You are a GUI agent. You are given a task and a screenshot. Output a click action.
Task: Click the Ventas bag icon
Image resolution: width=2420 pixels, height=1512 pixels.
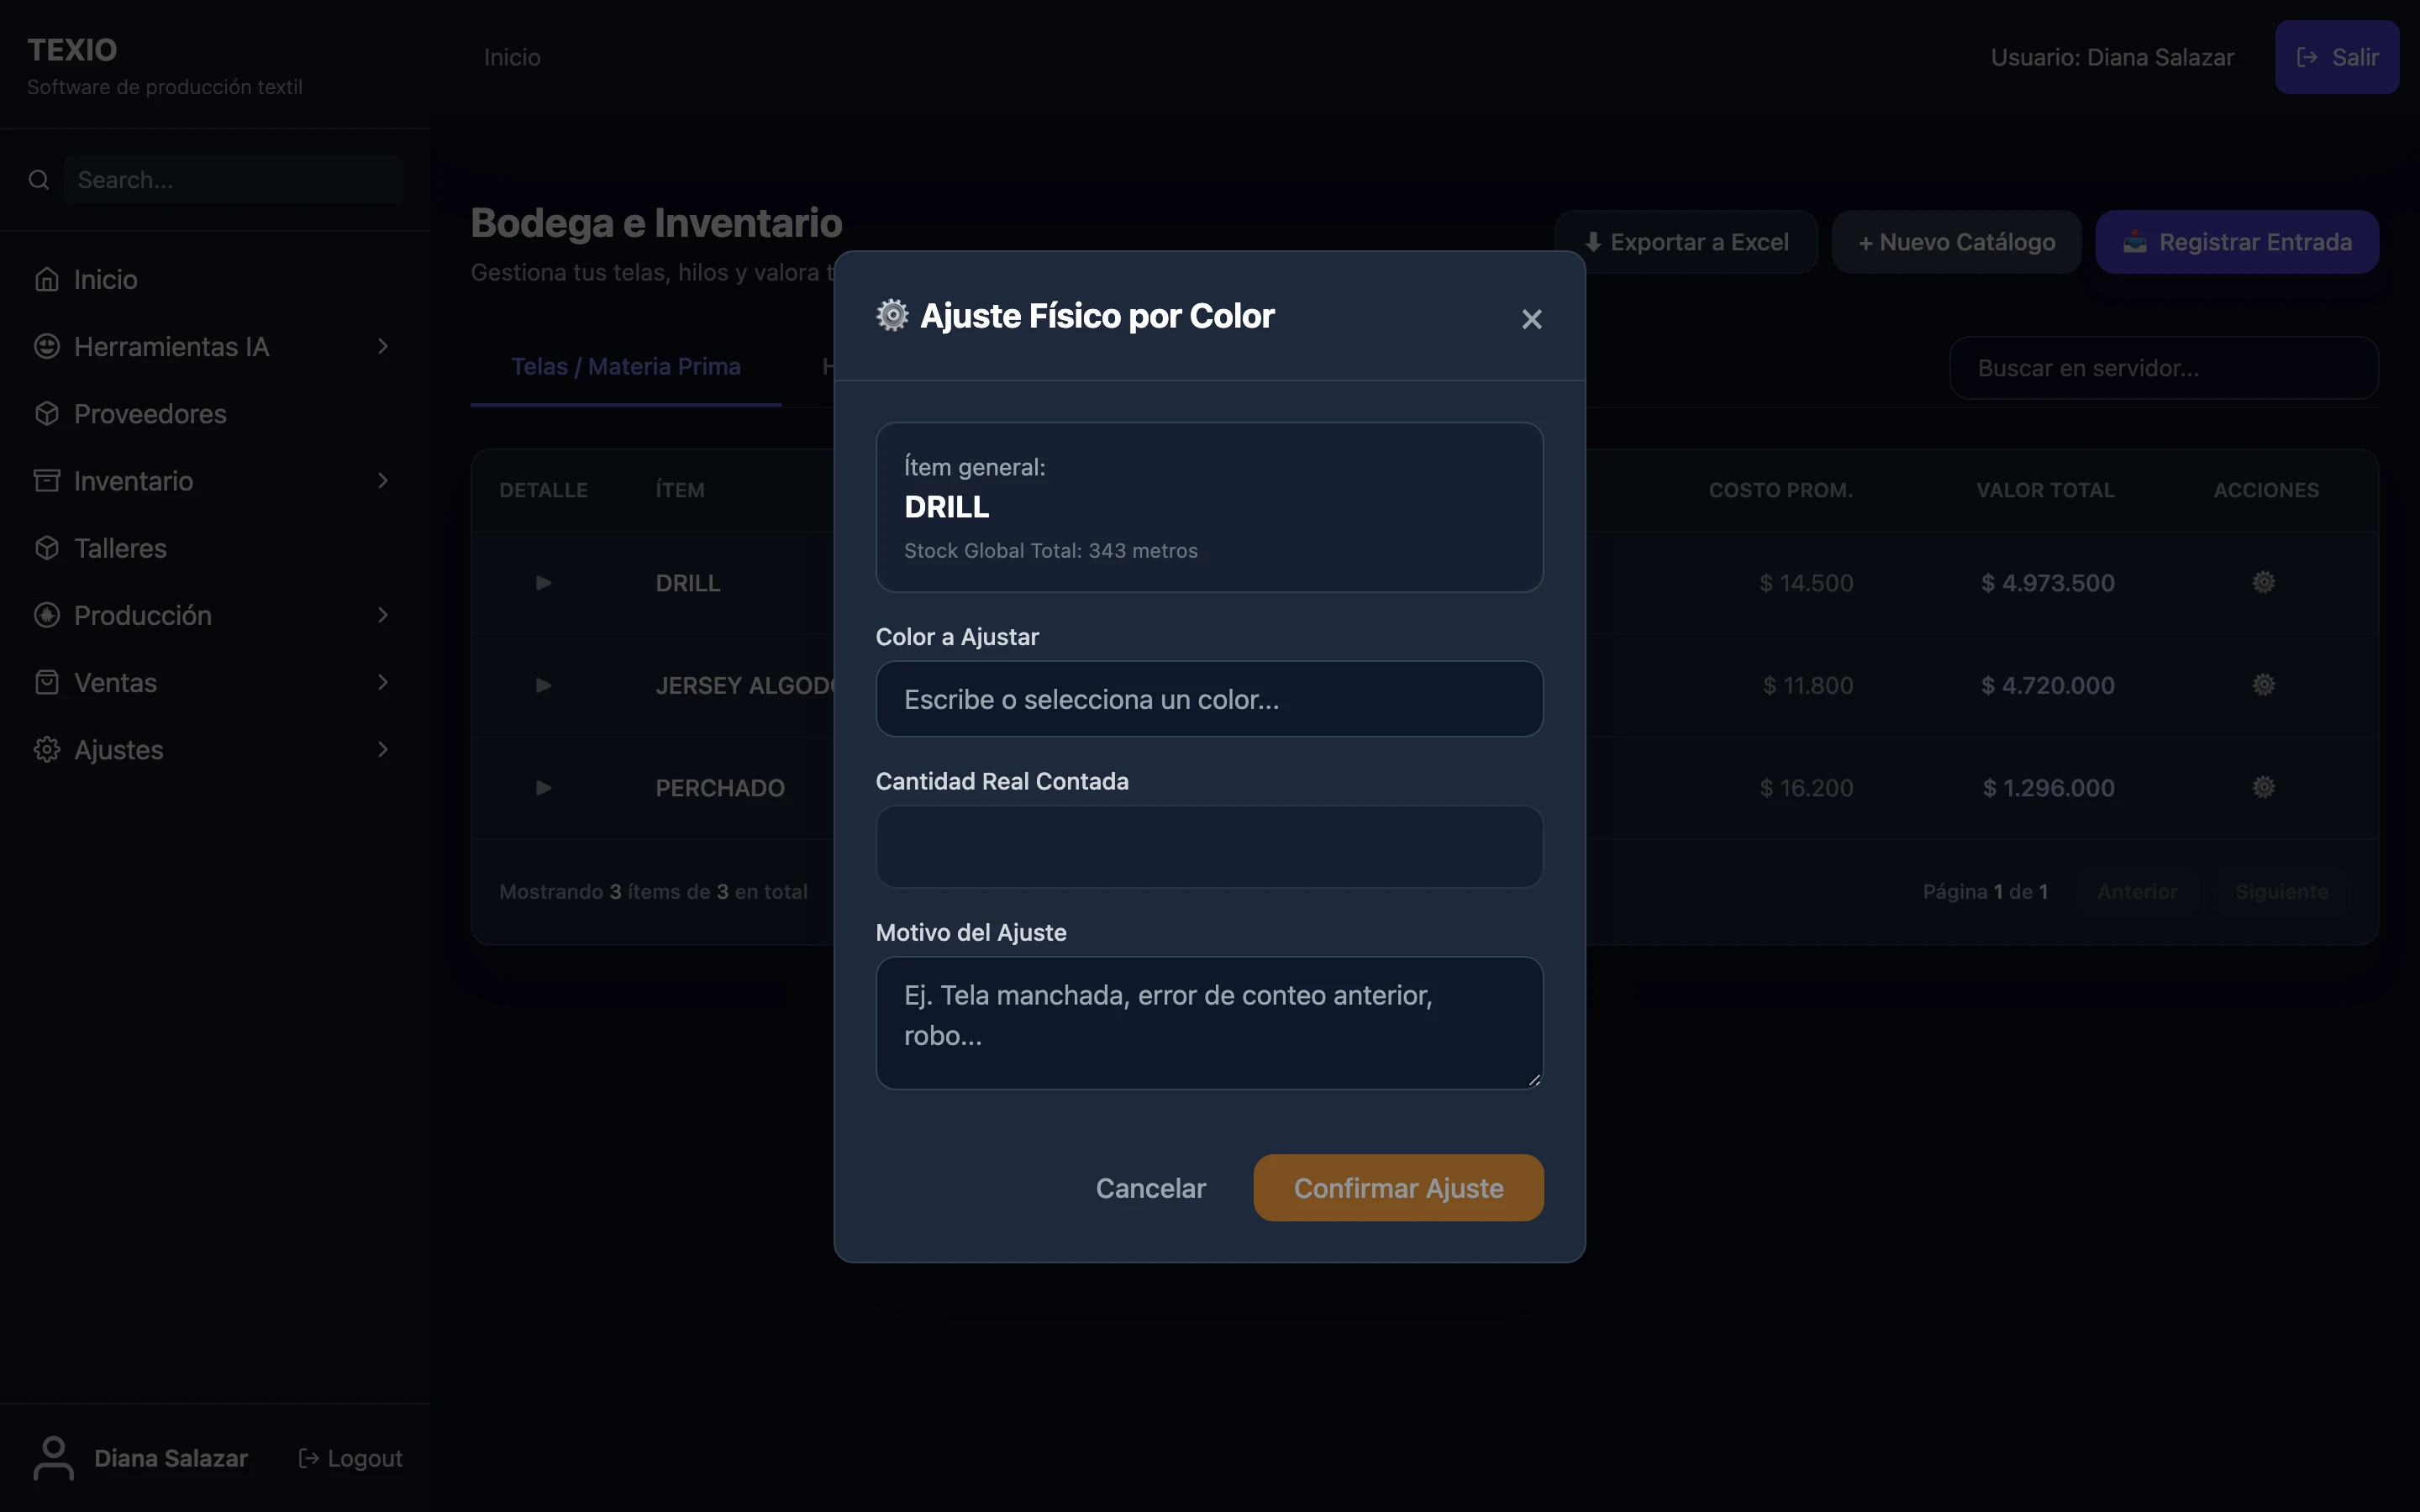coord(47,682)
